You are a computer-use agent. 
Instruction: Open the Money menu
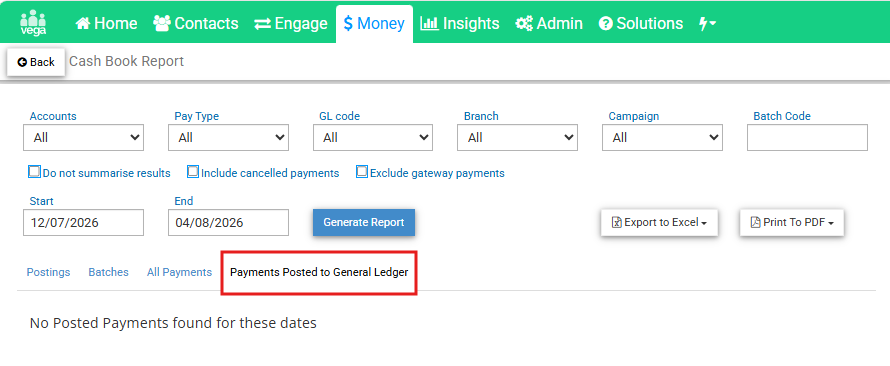pos(374,23)
